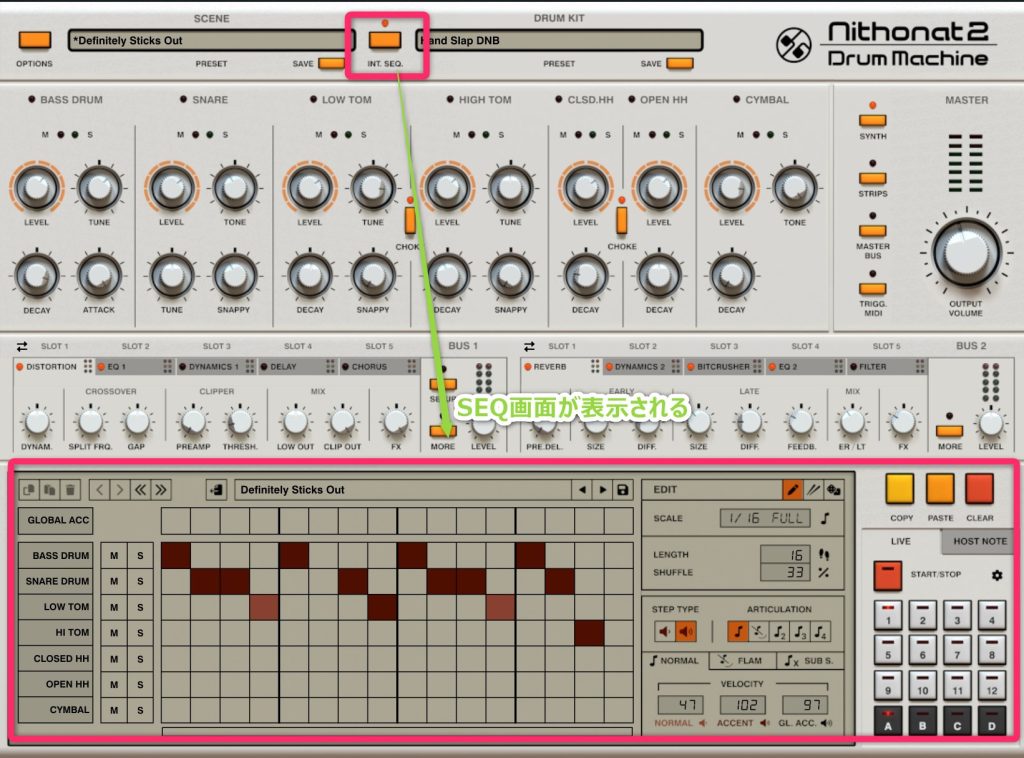This screenshot has height=758, width=1024.
Task: Toggle the INT. SEQ. button
Action: click(x=384, y=40)
